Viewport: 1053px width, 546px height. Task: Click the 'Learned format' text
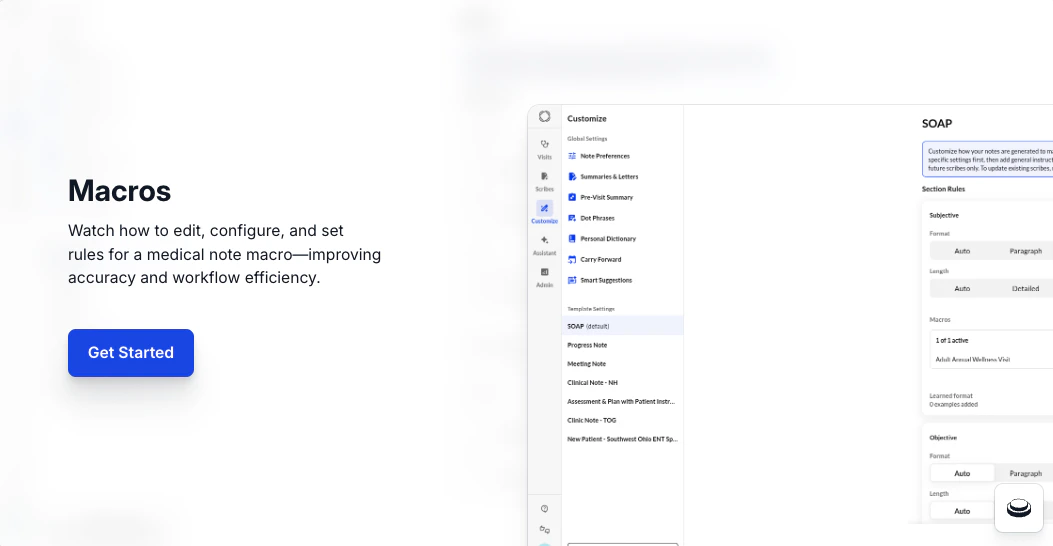(950, 396)
